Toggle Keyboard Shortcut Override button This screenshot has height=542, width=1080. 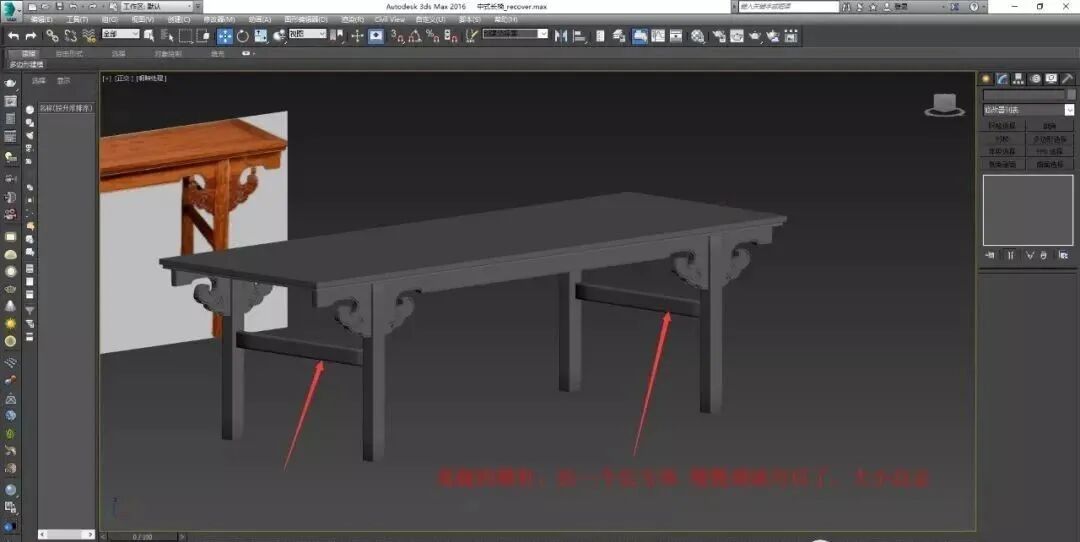[x=376, y=36]
